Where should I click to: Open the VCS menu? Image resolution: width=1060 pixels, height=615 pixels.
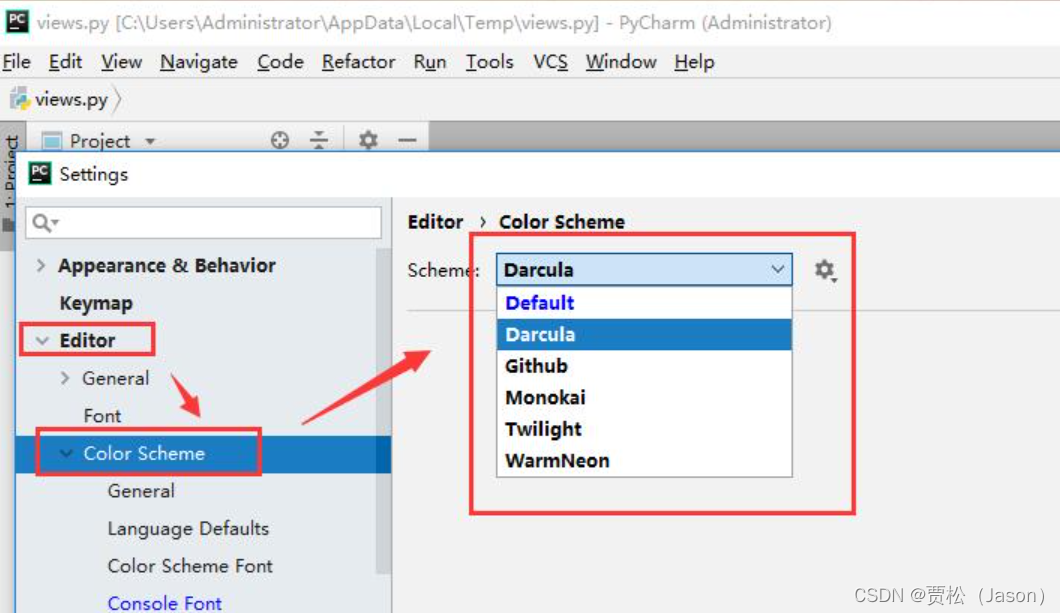[550, 62]
